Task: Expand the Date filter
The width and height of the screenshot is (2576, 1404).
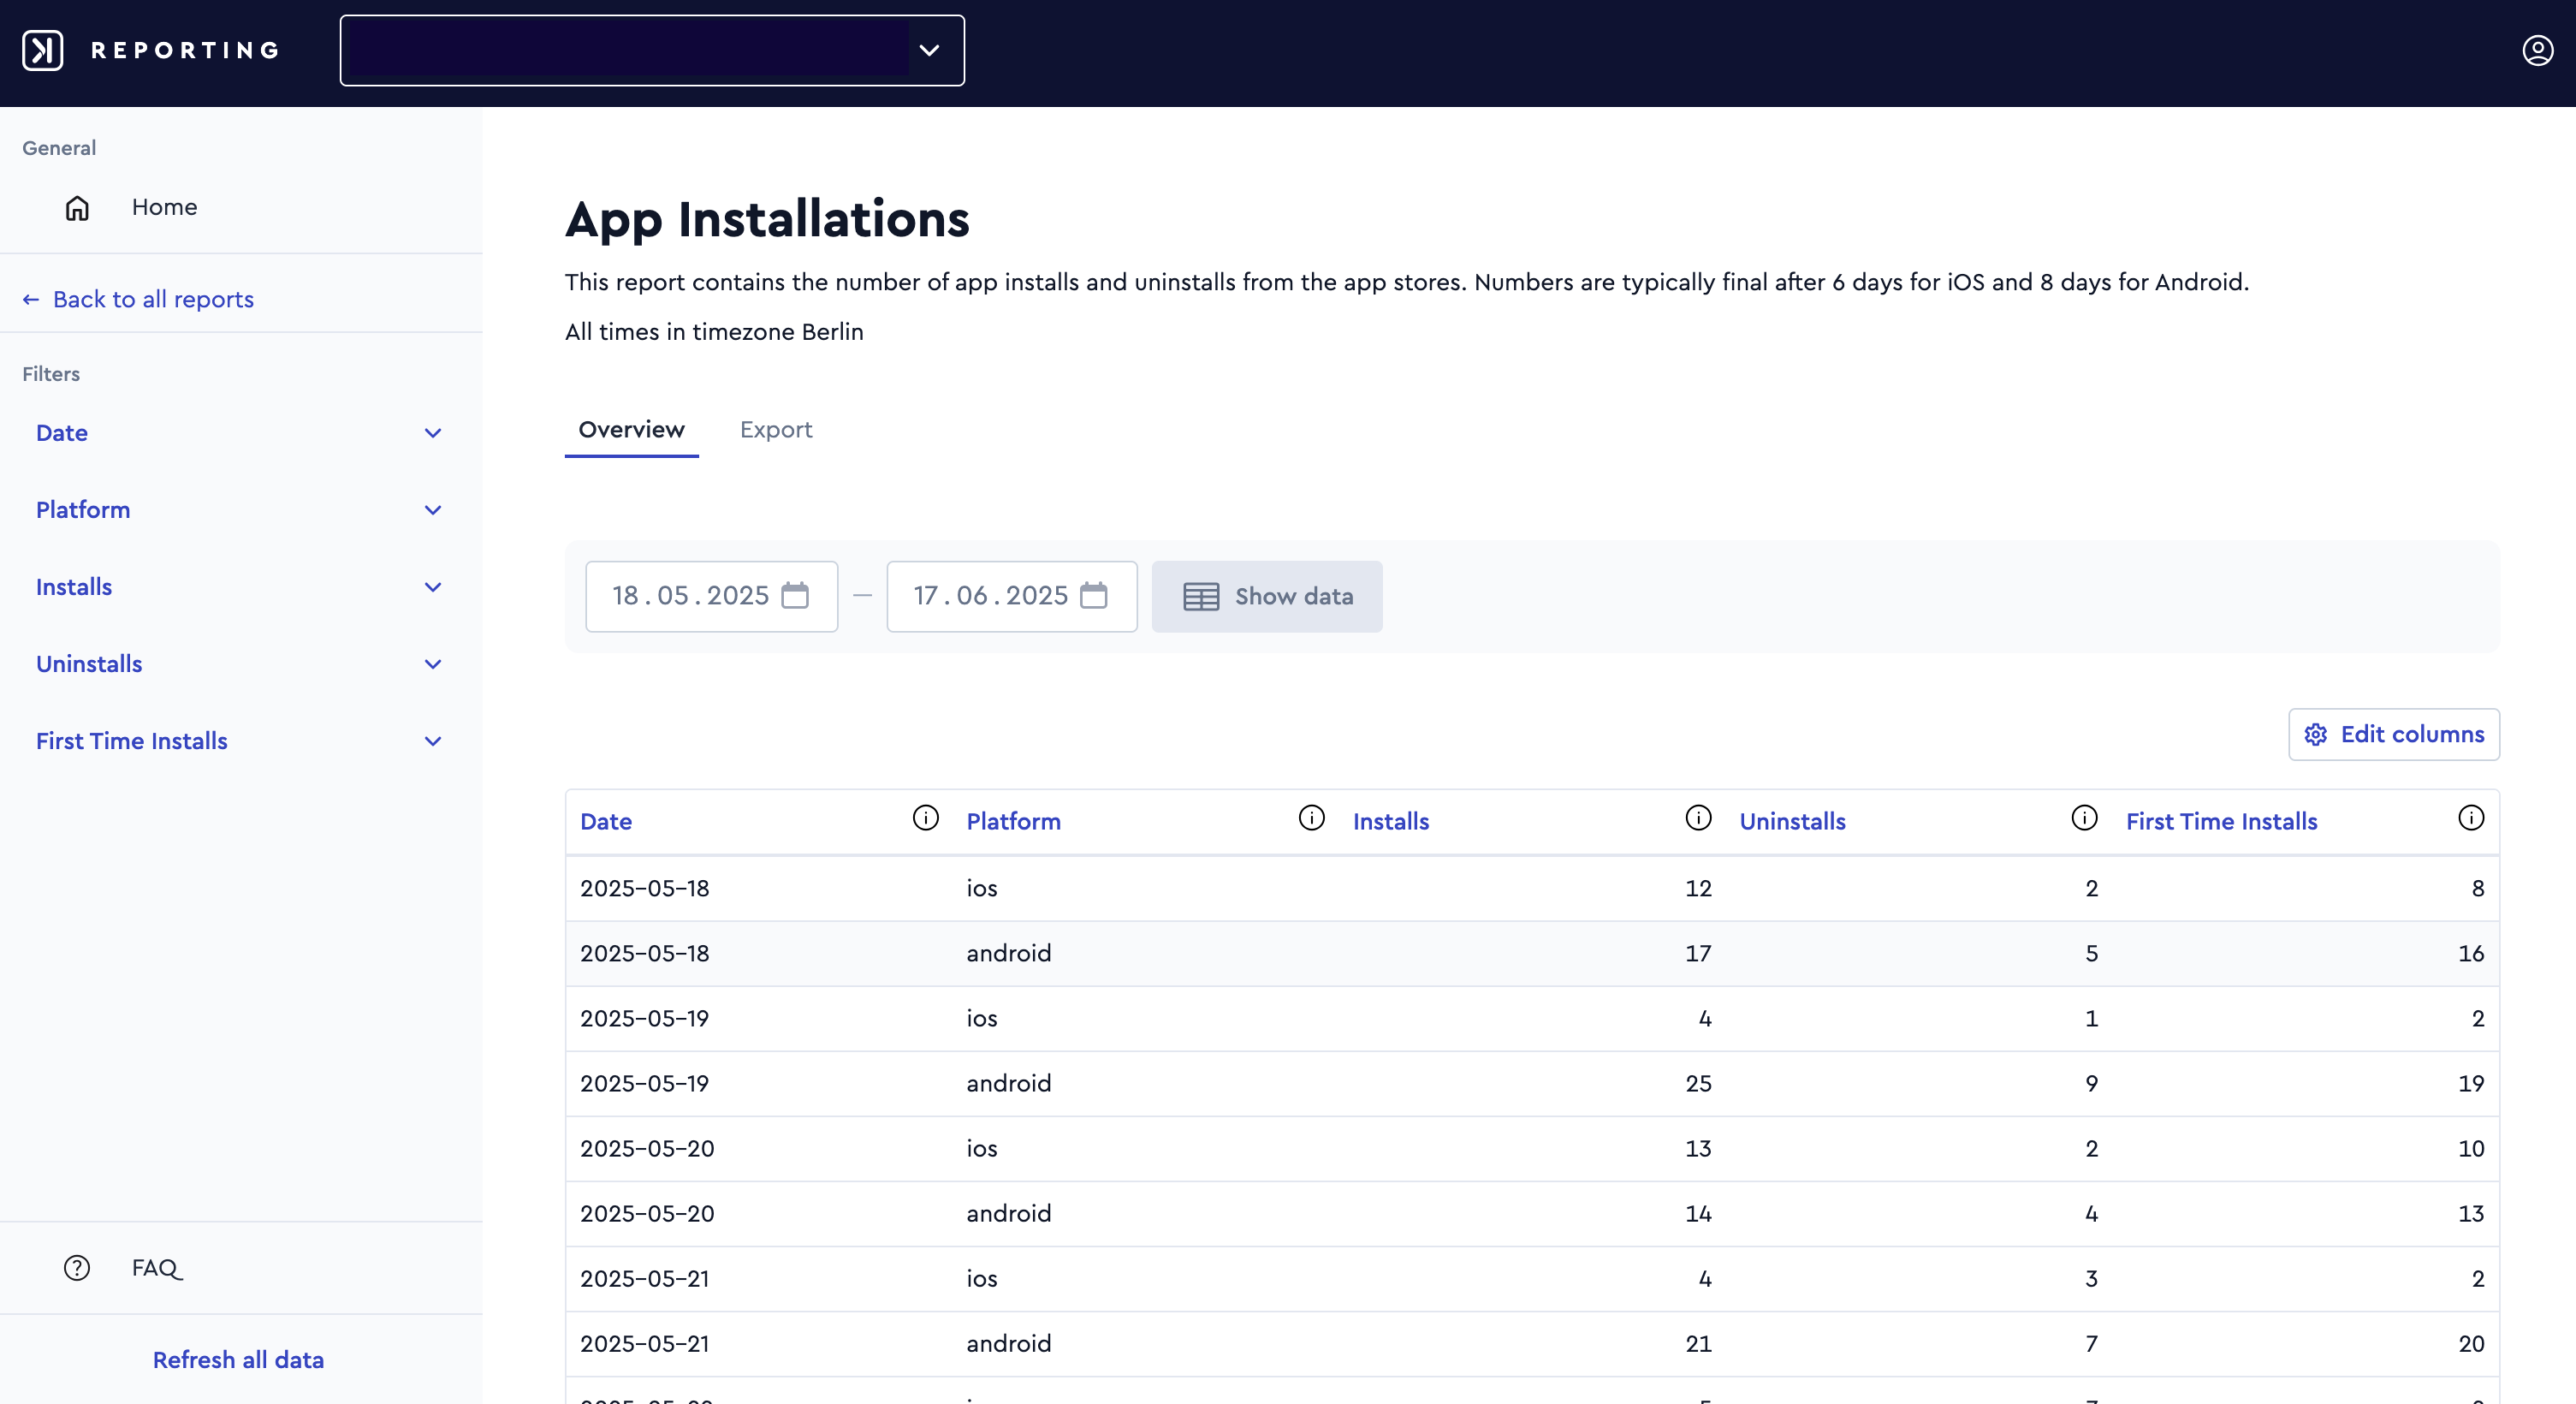Action: point(240,433)
